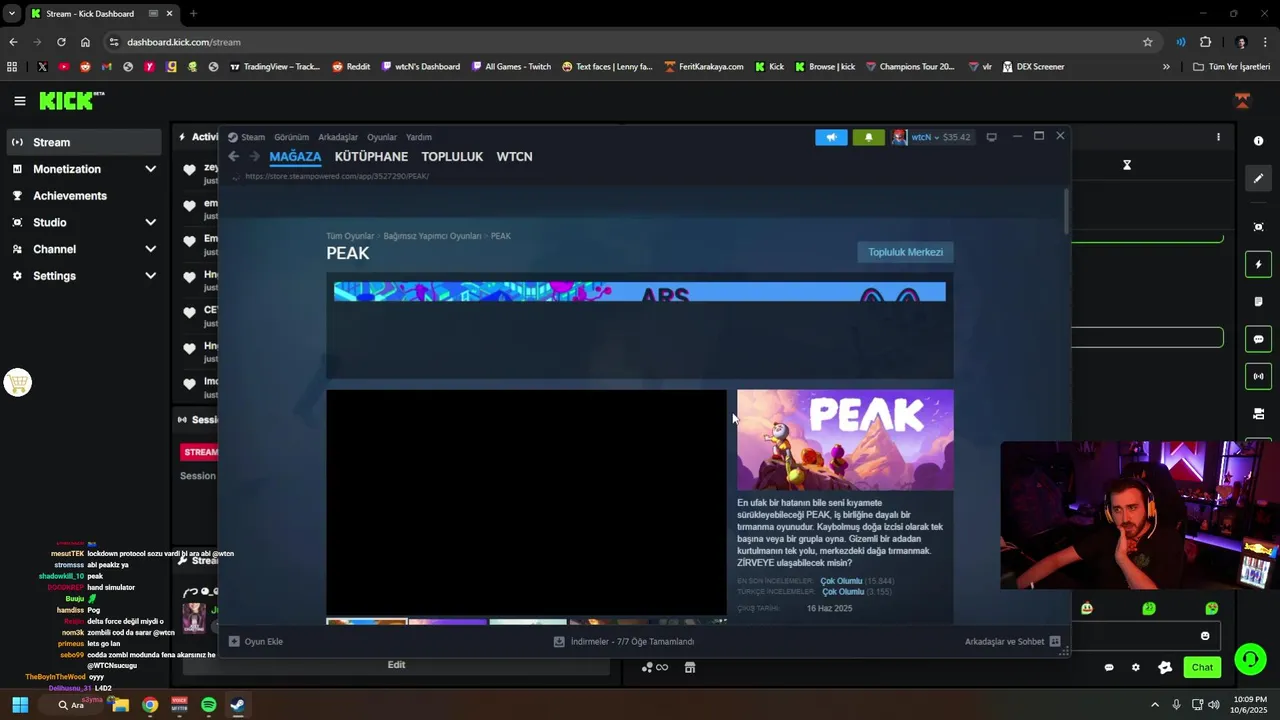Switch to the TOPLULUK tab
The image size is (1280, 720).
pos(452,157)
